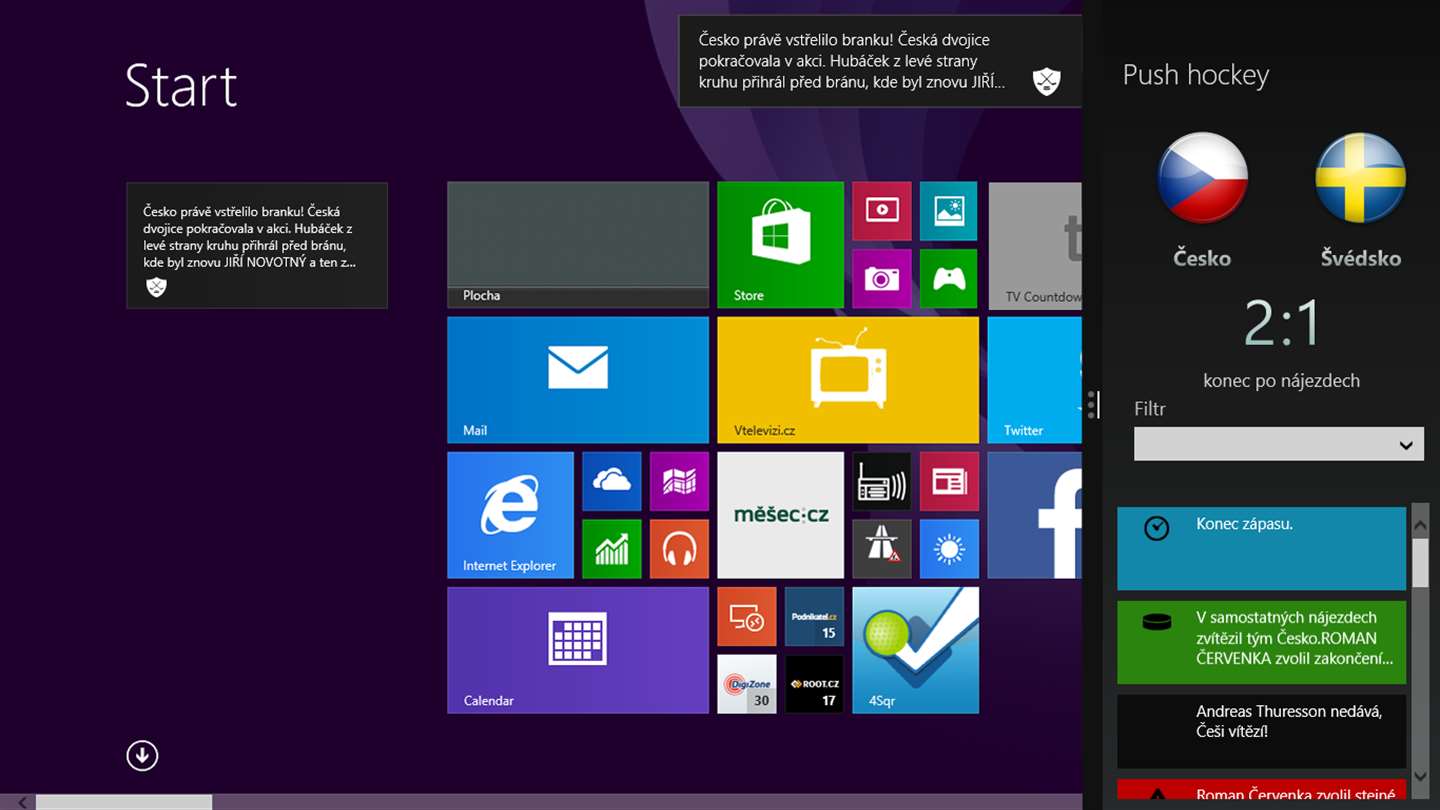
Task: Select the Konec zápasu event
Action: [1262, 548]
